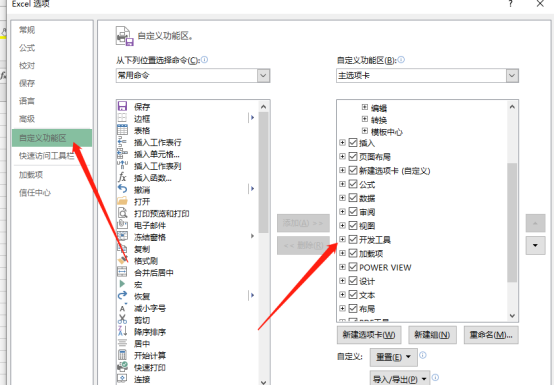Click the help question mark icon
The width and height of the screenshot is (554, 385).
coord(511,4)
